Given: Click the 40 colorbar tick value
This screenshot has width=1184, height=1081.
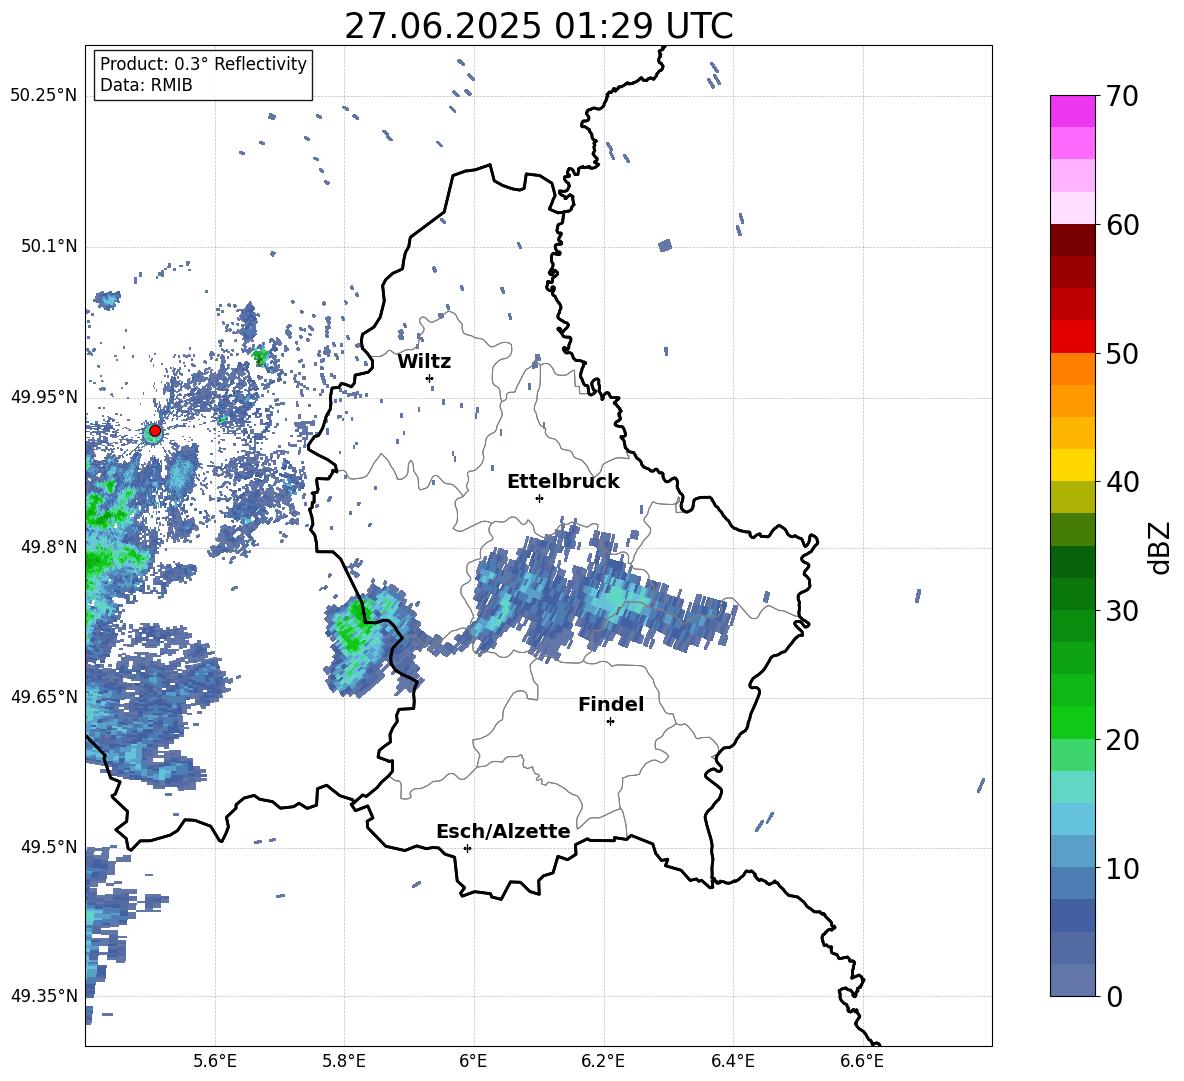Looking at the screenshot, I should [x=1122, y=482].
